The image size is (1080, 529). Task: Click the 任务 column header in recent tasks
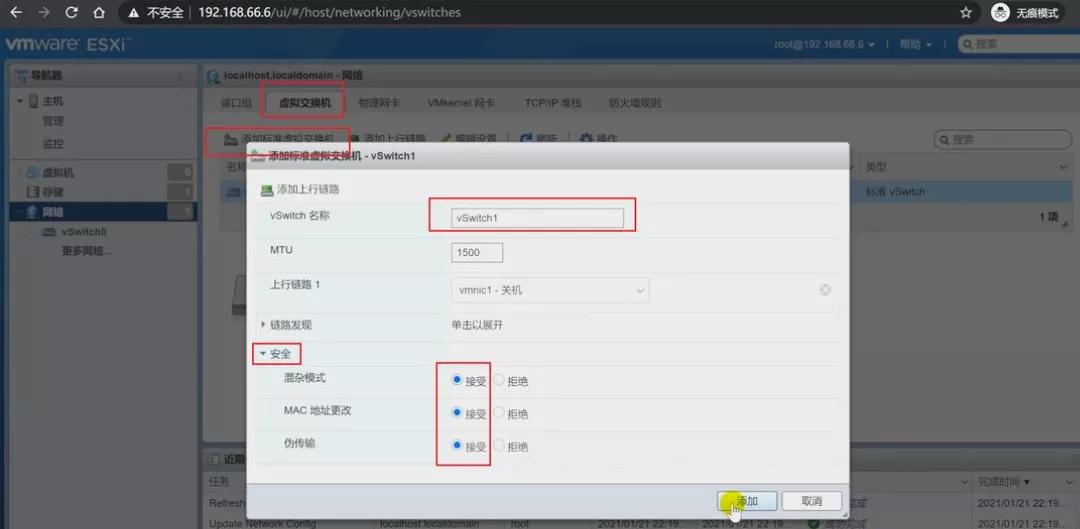pyautogui.click(x=219, y=481)
